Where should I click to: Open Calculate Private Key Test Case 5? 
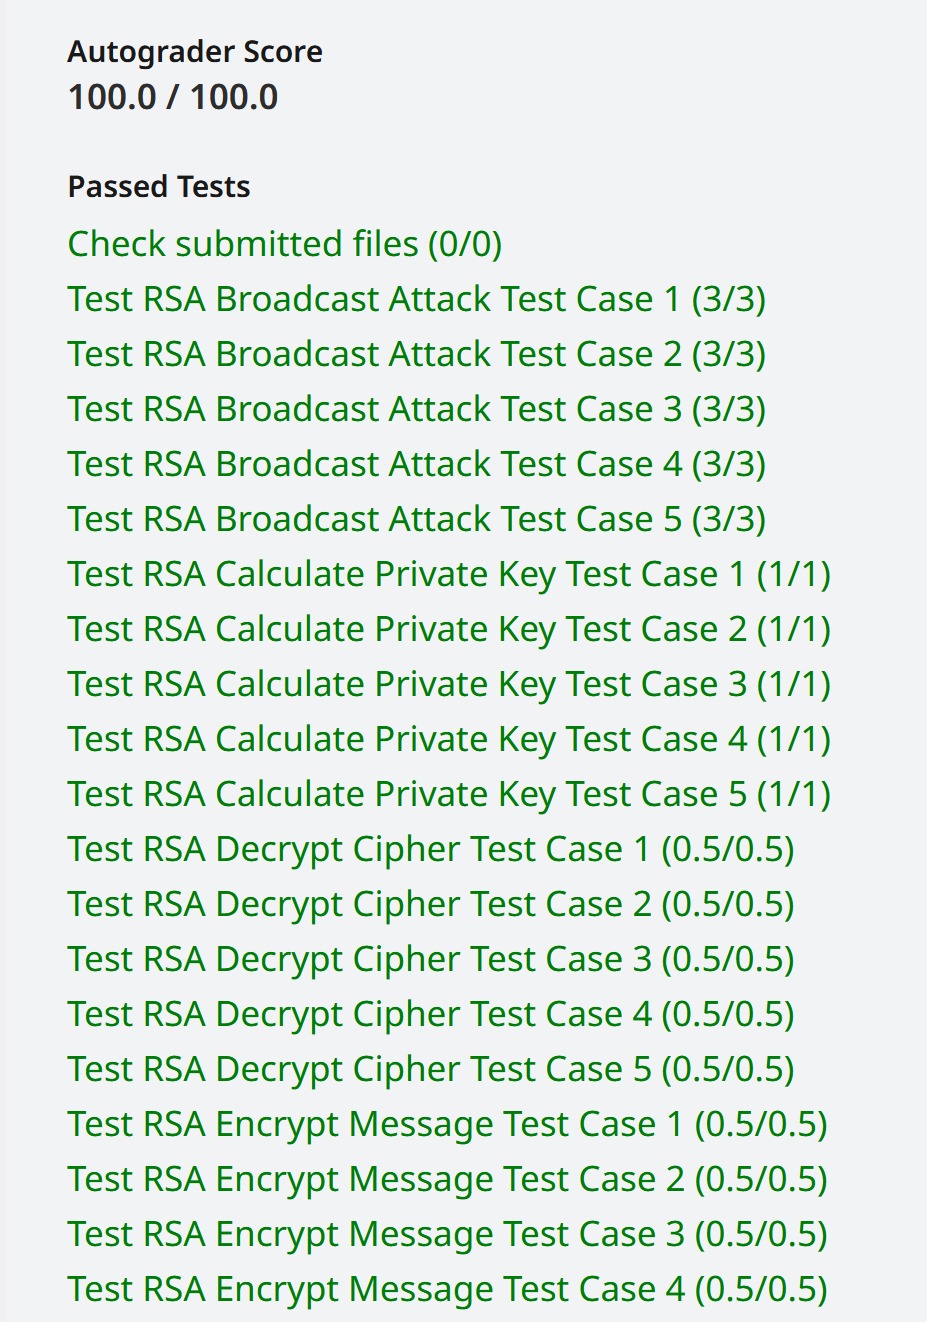[x=449, y=794]
